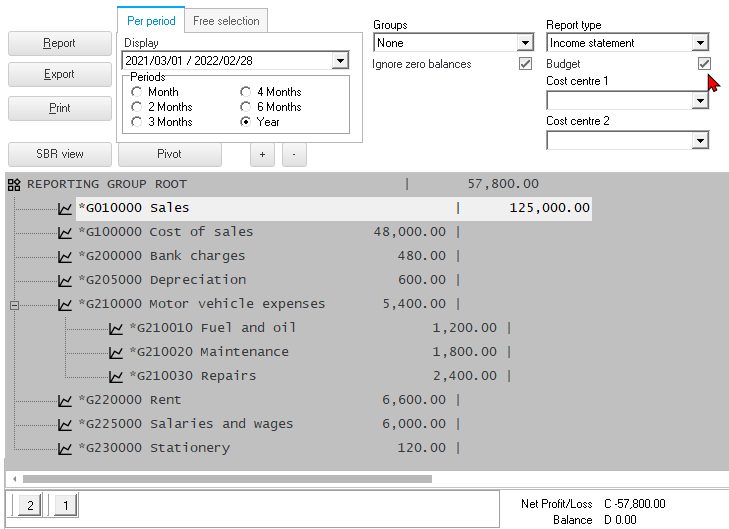Click the chart icon beside Depreciation

(65, 280)
